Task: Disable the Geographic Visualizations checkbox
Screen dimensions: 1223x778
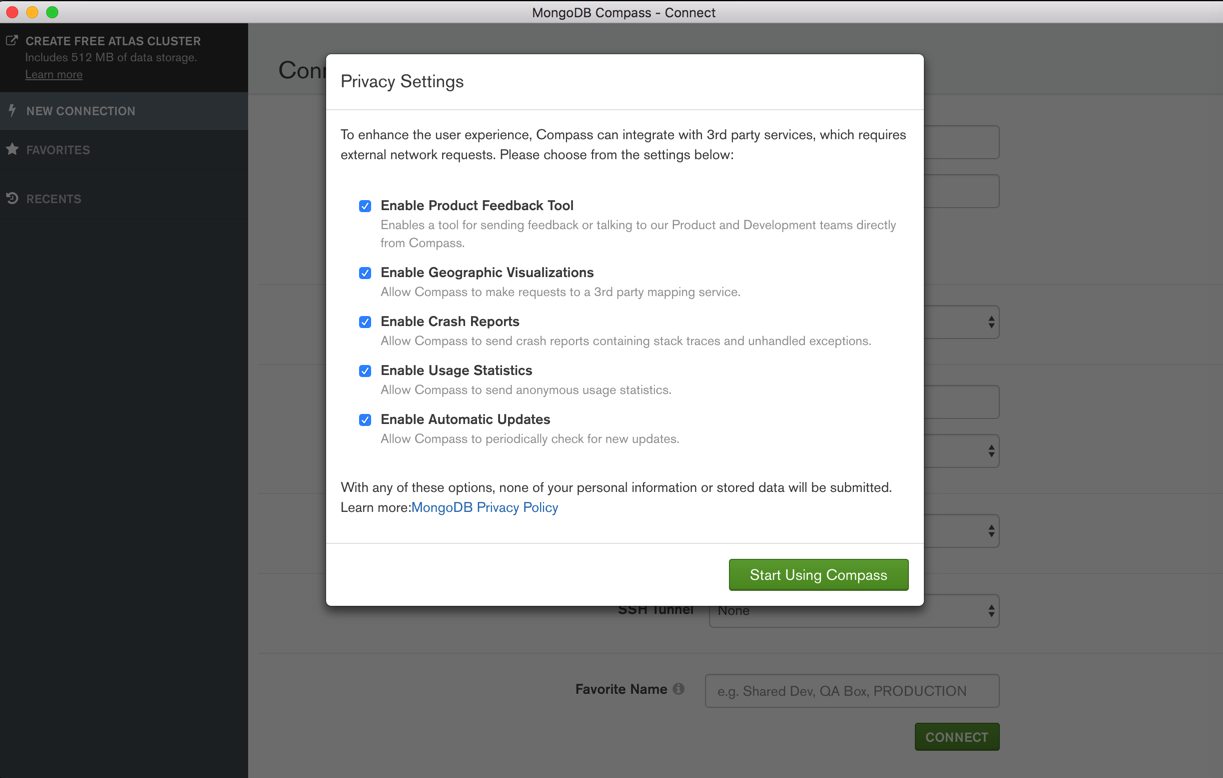Action: (x=365, y=273)
